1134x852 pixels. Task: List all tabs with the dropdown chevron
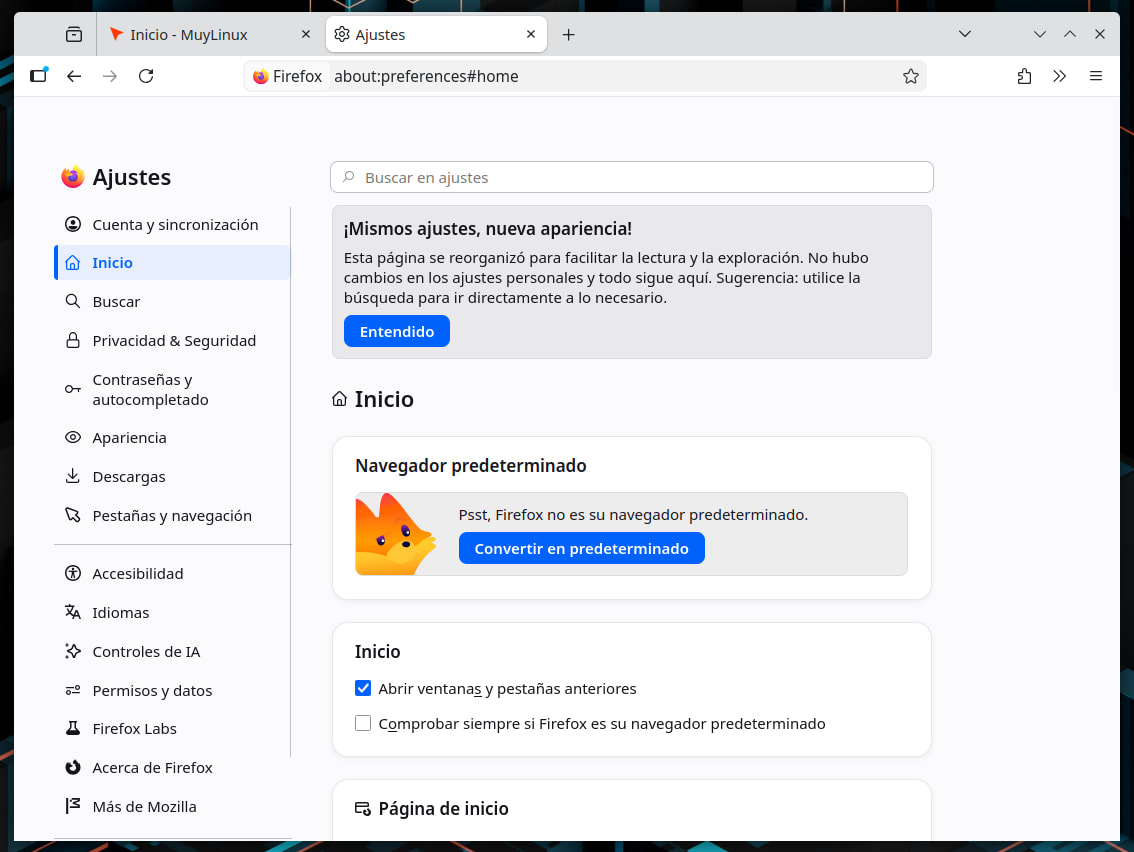[x=965, y=34]
